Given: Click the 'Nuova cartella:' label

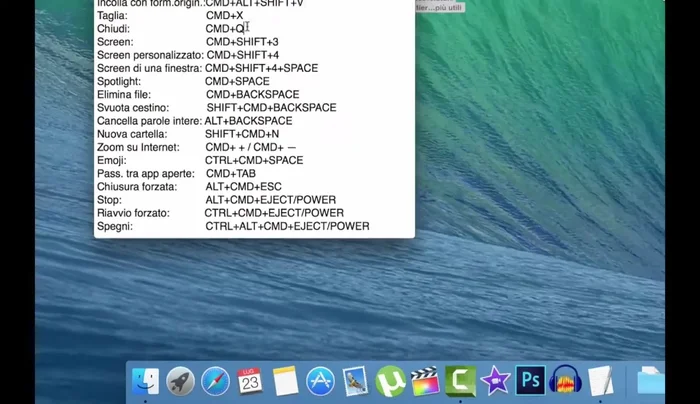Looking at the screenshot, I should 132,134.
